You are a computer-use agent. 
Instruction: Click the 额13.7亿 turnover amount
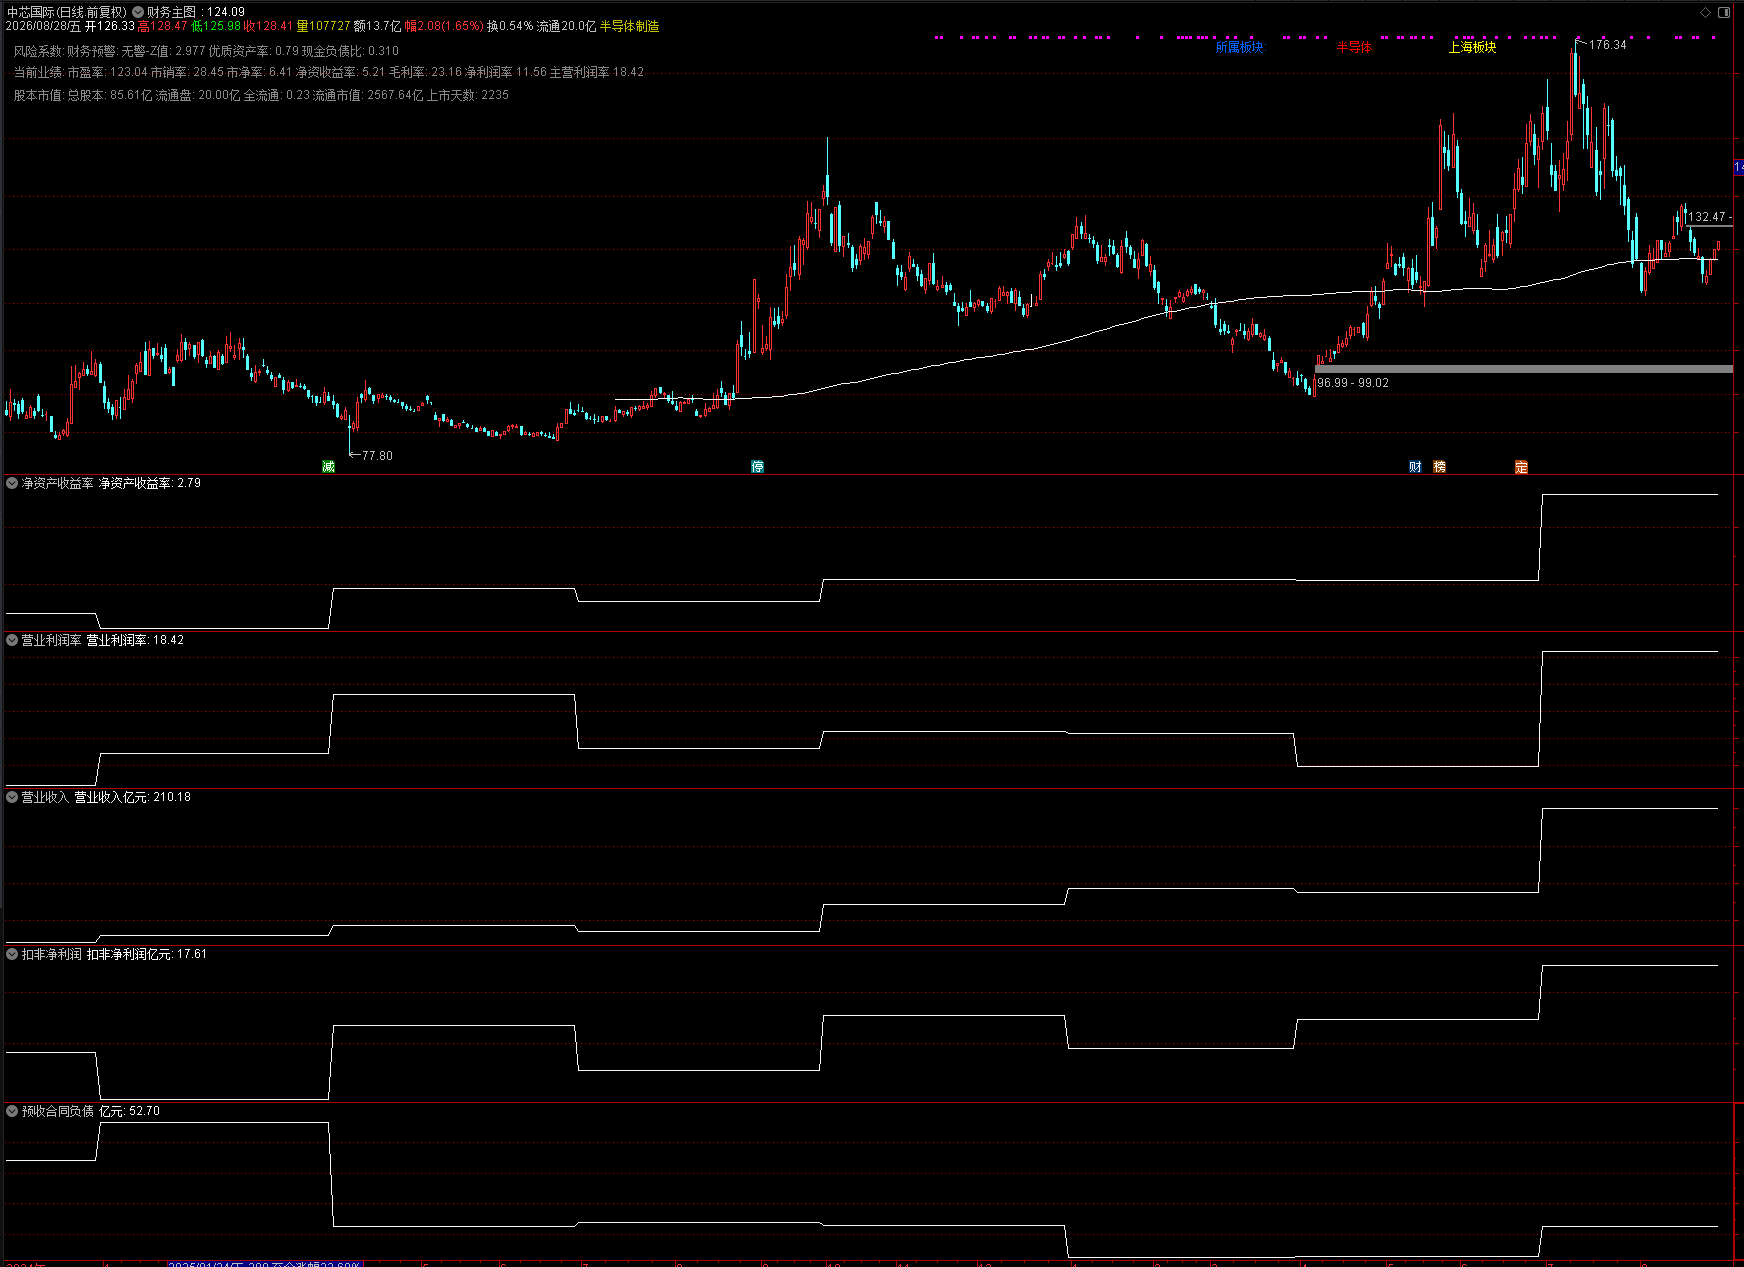[x=378, y=26]
